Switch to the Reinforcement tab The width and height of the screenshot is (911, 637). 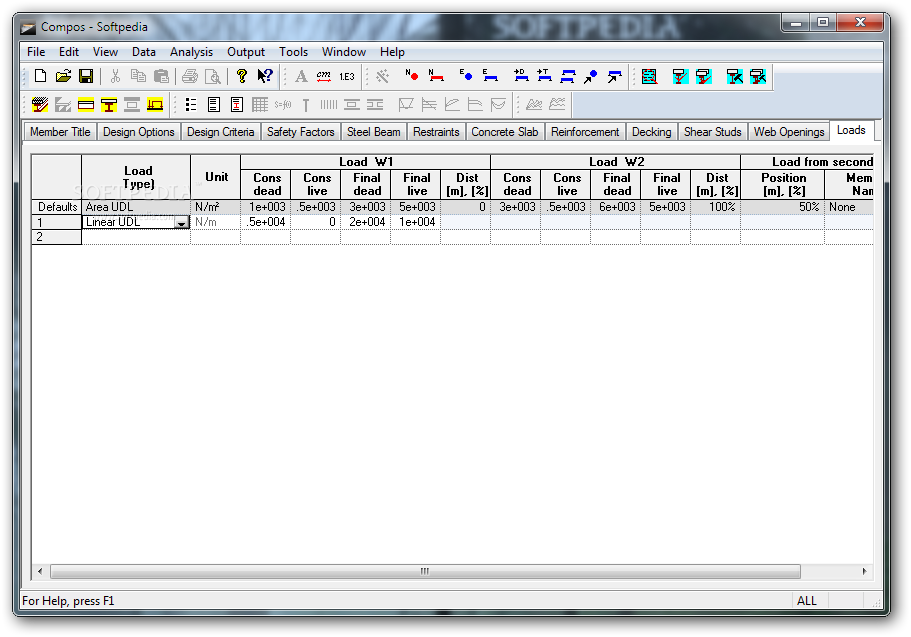click(x=585, y=132)
